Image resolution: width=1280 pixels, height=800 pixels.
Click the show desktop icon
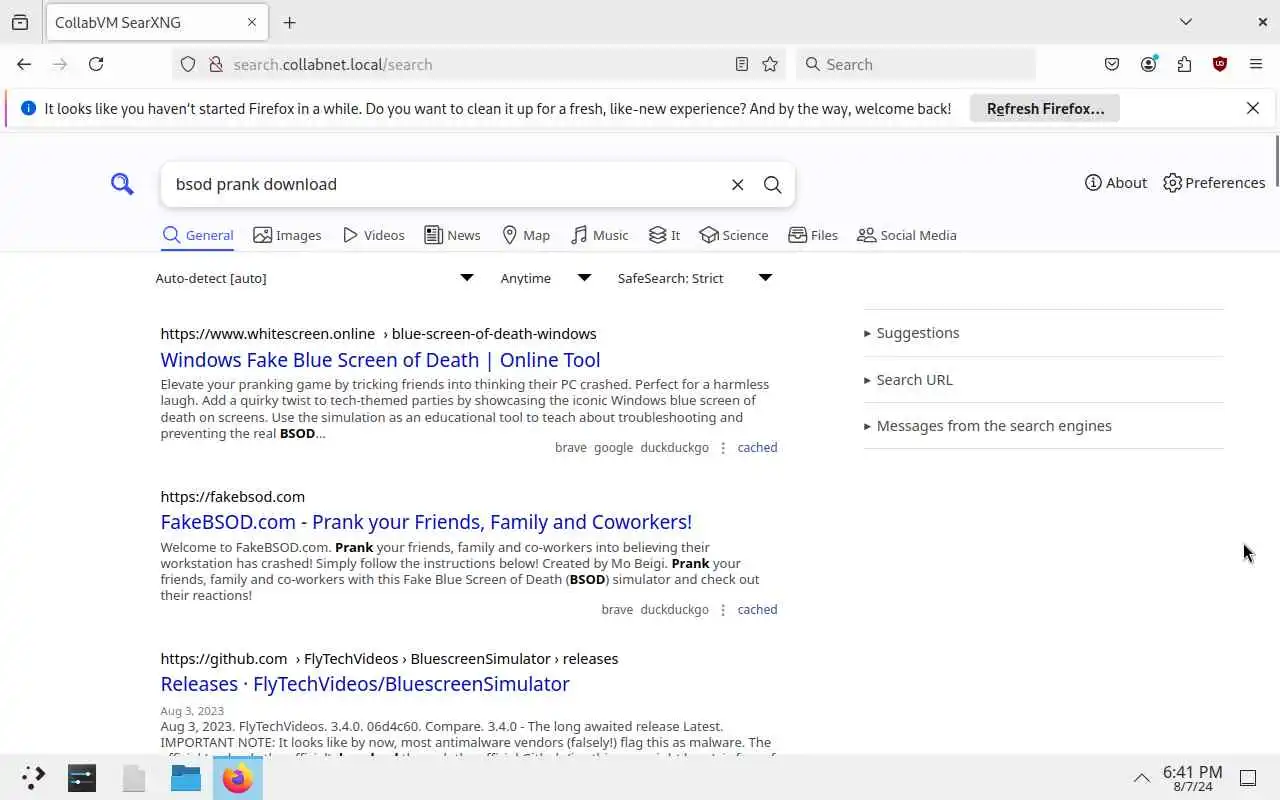click(1248, 778)
